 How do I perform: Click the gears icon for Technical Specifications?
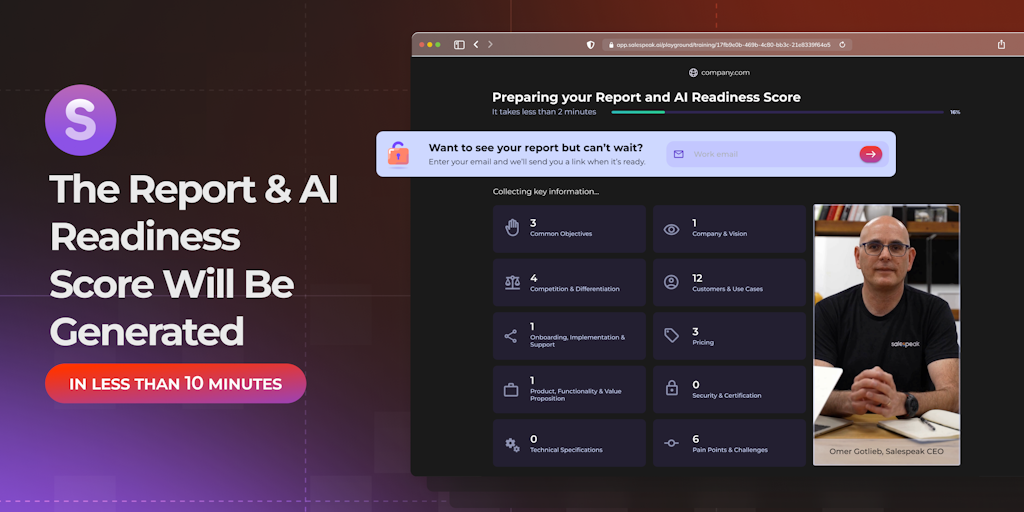click(512, 444)
